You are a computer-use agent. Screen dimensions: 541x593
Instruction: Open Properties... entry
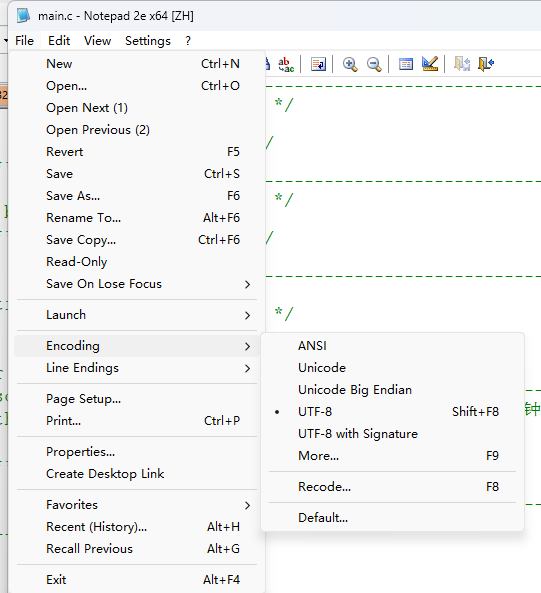coord(136,452)
